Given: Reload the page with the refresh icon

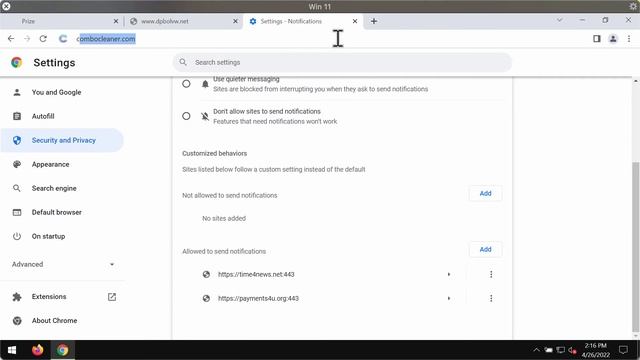Looking at the screenshot, I should [x=43, y=39].
